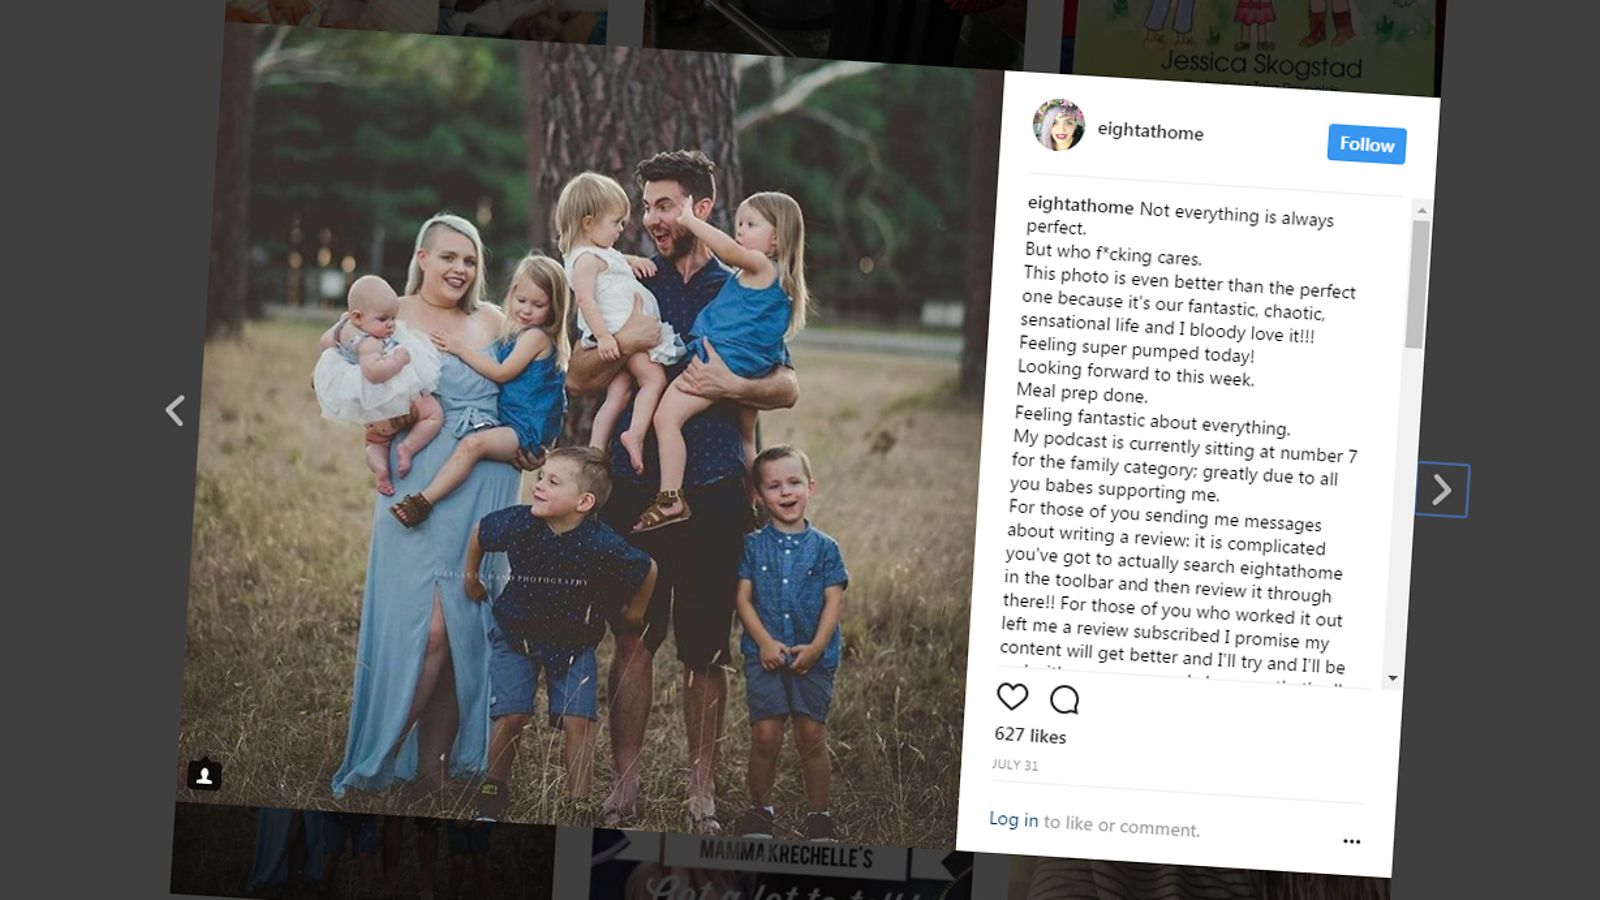Screen dimensions: 1600x900
Task: Click the 'to like or comment' field
Action: [x=1121, y=826]
